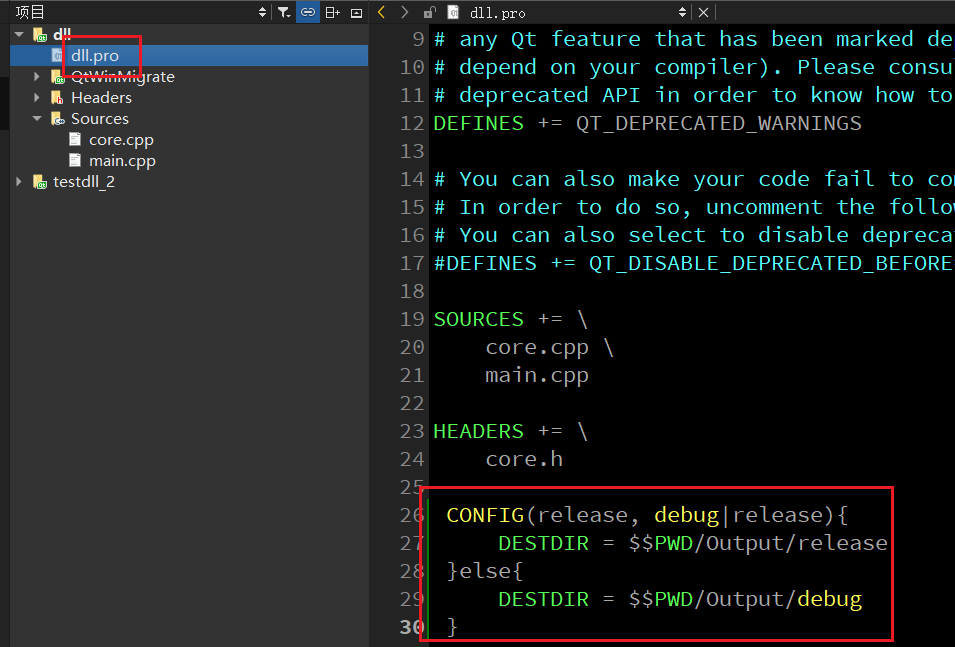Click the dll.pro file name in editor toolbar
This screenshot has height=647, width=955.
click(498, 13)
